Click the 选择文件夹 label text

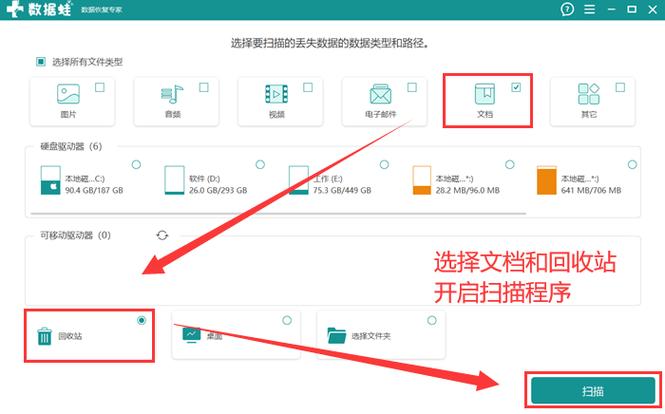coord(371,336)
